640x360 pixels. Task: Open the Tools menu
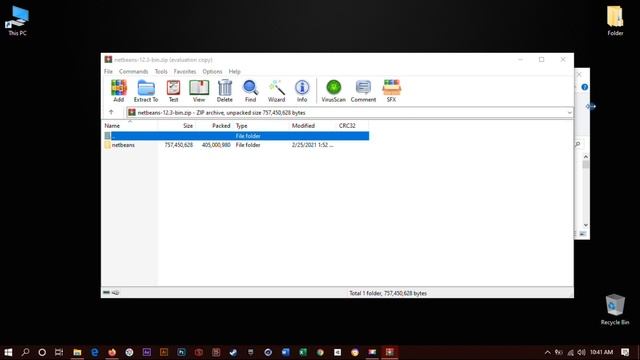(161, 71)
